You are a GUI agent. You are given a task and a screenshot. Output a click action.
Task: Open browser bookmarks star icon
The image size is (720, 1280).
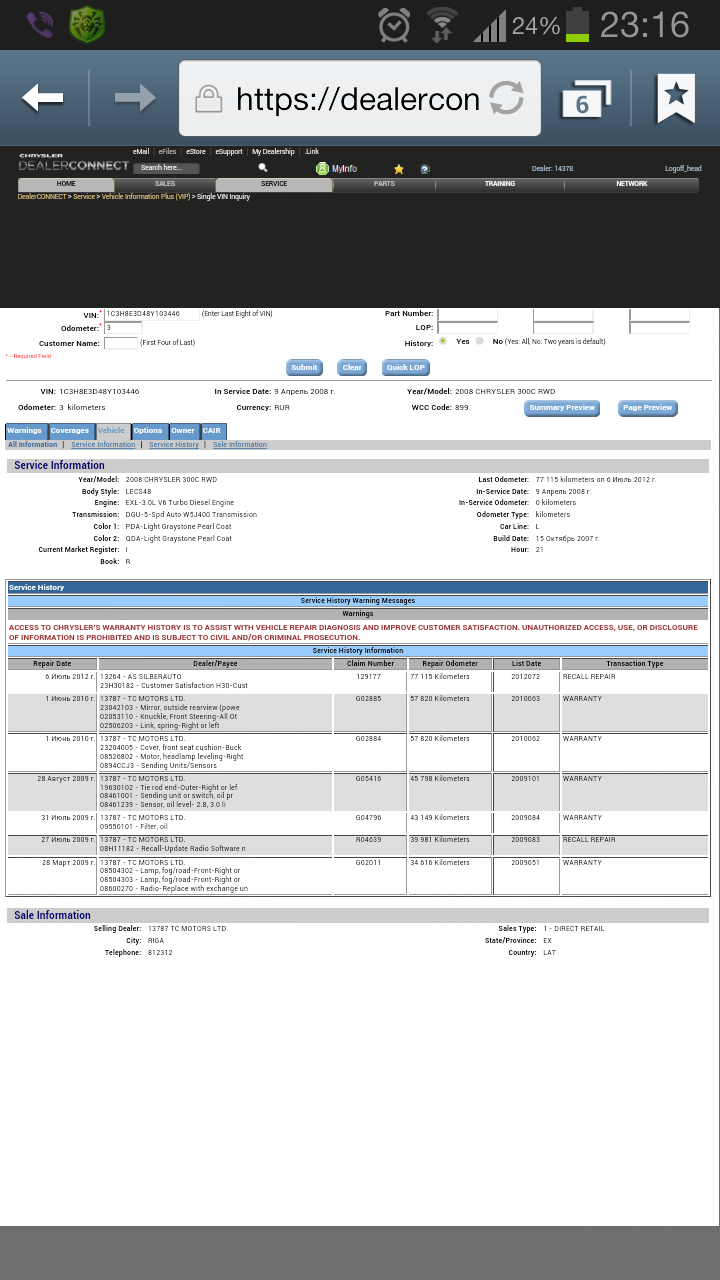[676, 98]
